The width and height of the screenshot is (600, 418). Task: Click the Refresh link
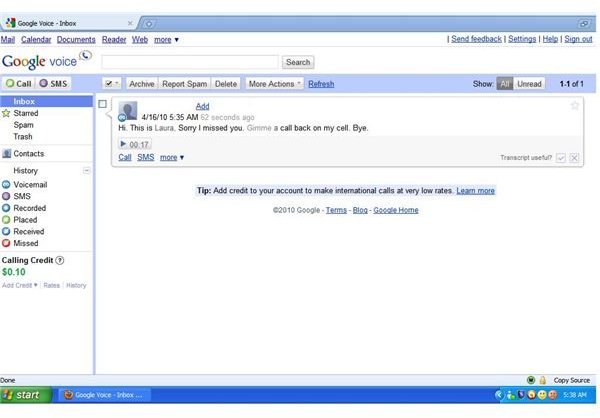(321, 84)
